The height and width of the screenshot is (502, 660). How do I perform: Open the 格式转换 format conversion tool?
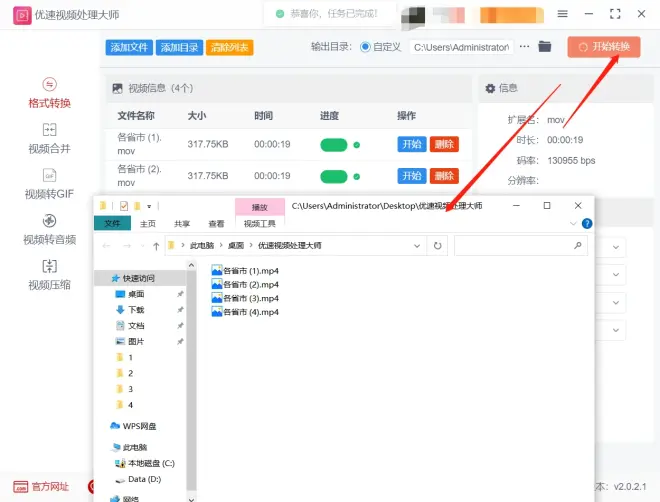coord(49,93)
